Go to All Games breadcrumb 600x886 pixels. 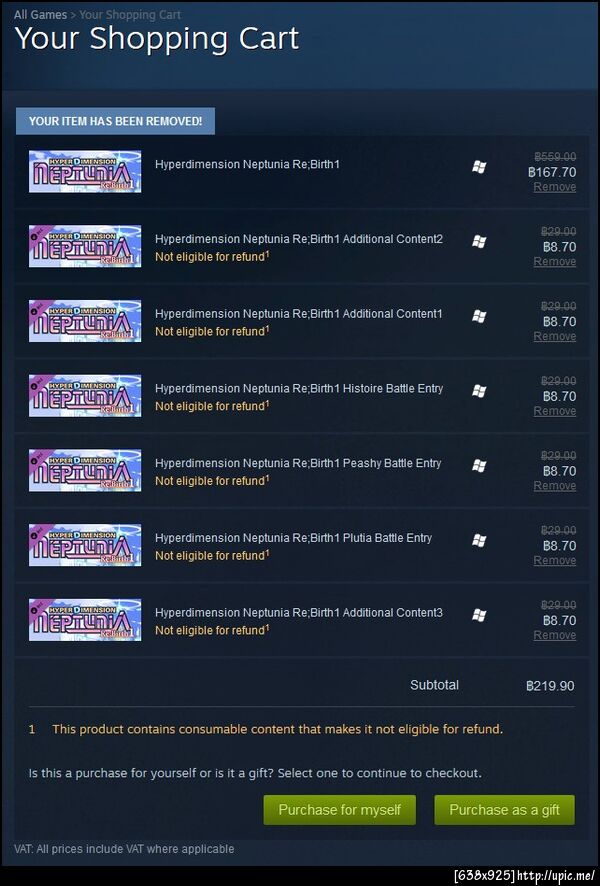[40, 15]
